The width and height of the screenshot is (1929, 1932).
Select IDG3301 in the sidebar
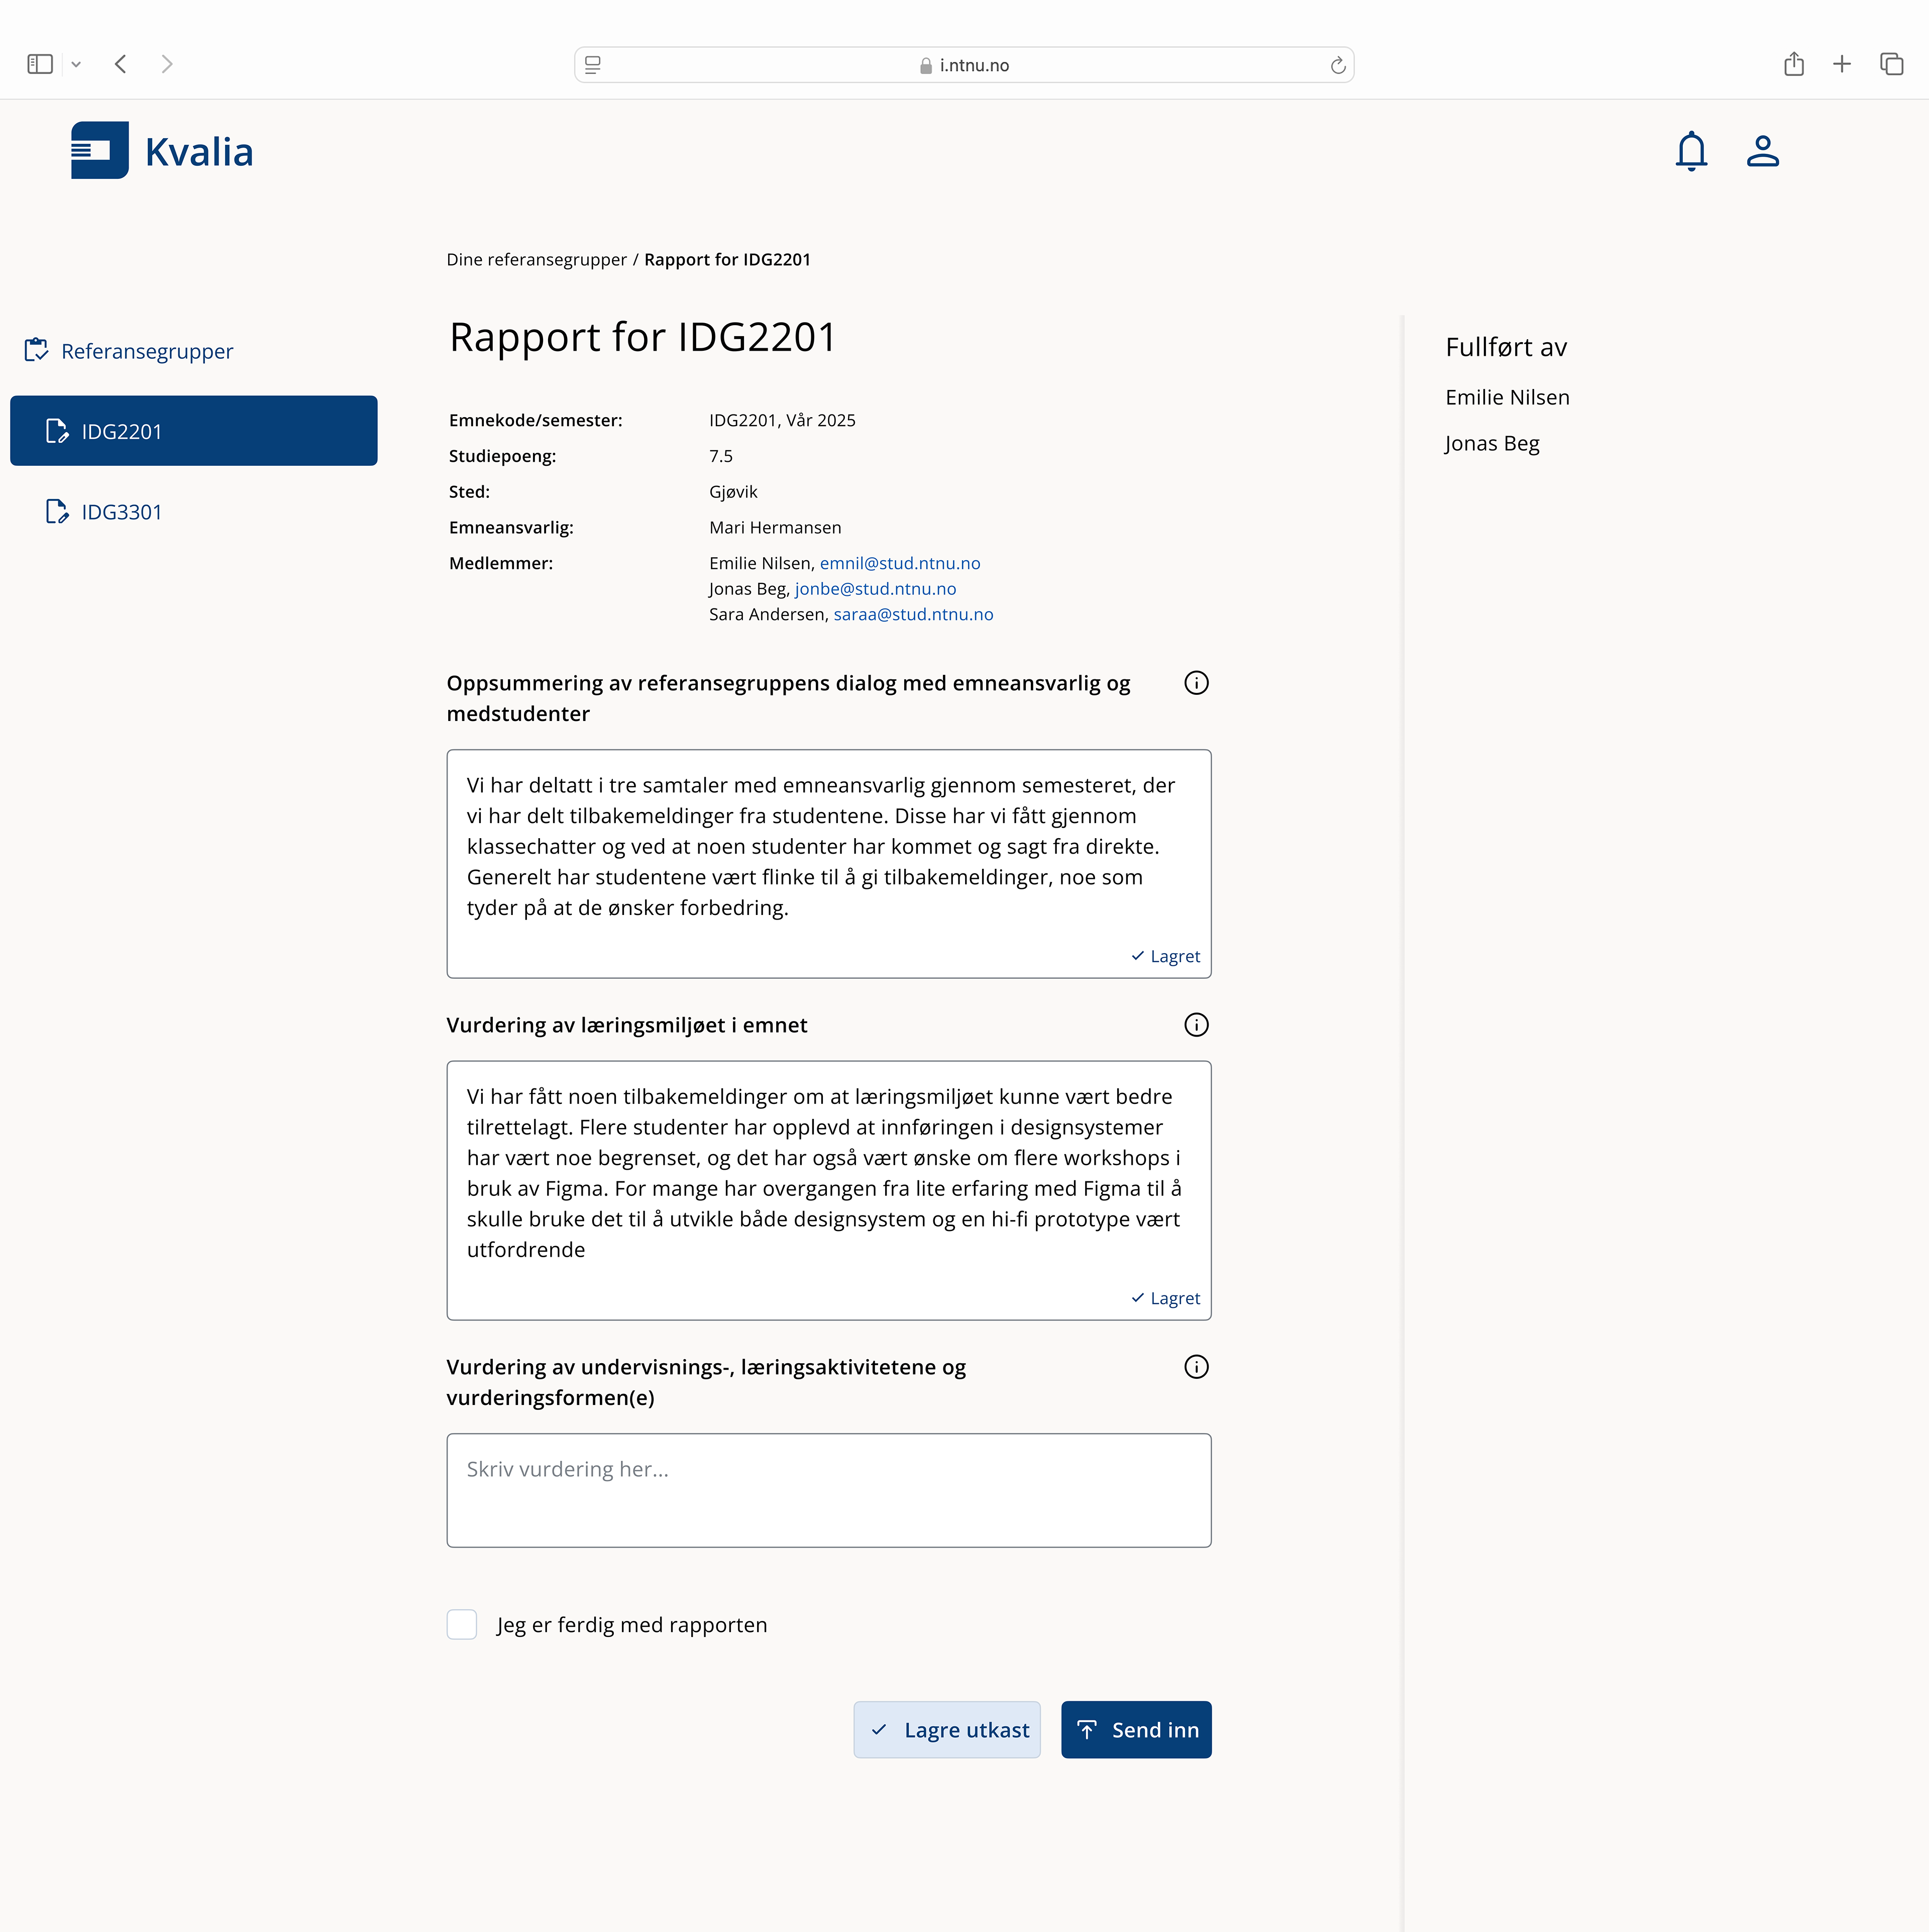point(121,512)
